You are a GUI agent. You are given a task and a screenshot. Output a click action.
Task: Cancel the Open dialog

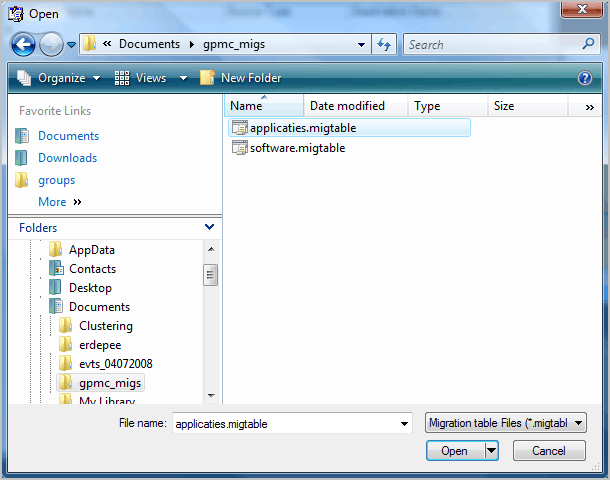[x=549, y=451]
